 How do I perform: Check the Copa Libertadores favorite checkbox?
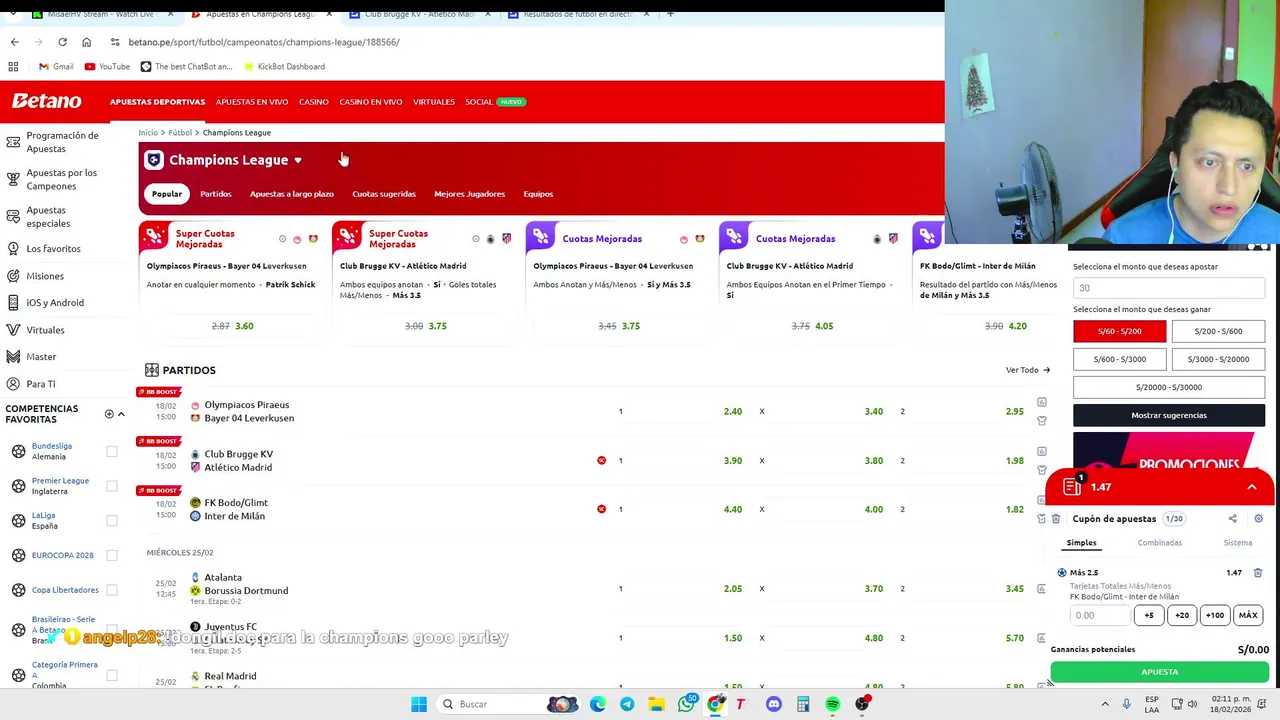tap(112, 590)
